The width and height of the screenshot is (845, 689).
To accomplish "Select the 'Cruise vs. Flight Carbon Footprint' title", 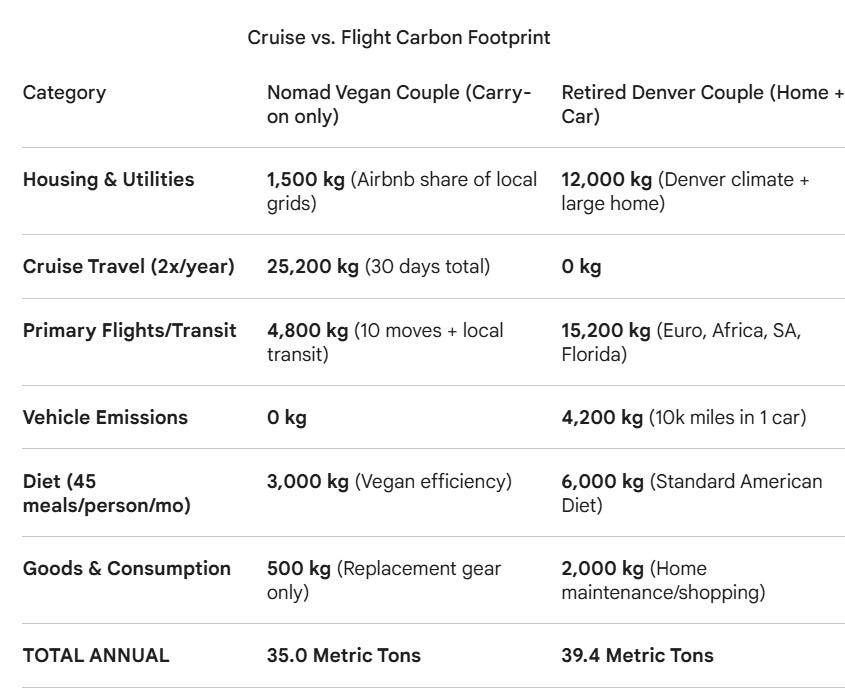I will (x=399, y=38).
